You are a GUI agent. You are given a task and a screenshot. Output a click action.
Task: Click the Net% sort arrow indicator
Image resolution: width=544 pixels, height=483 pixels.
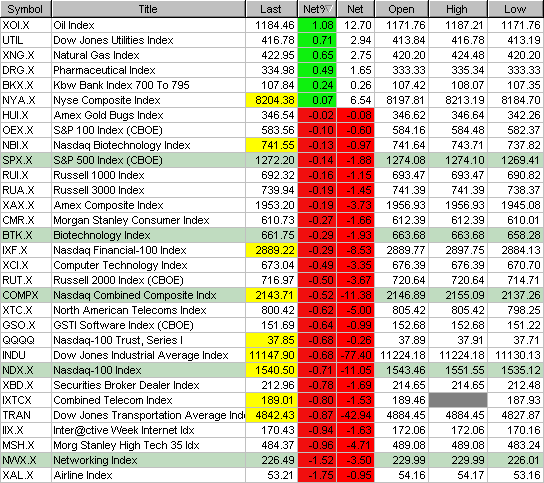[329, 9]
